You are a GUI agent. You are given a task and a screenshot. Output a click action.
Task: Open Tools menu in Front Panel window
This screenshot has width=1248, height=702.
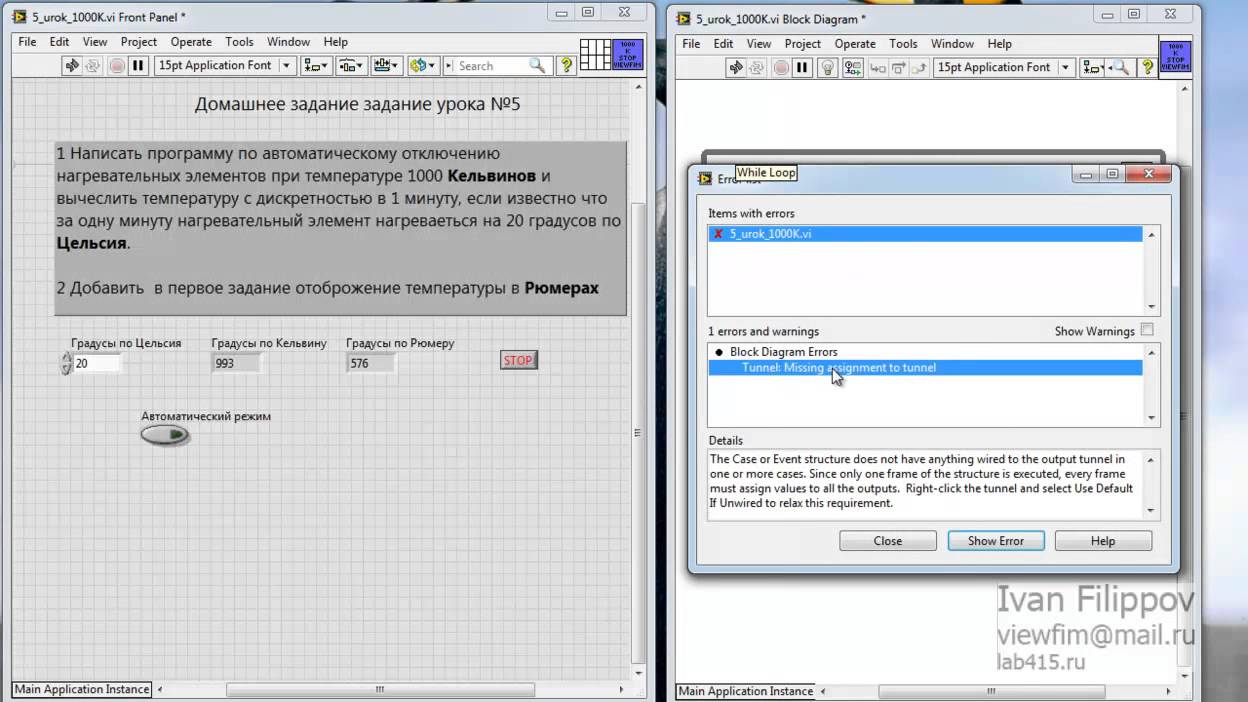coord(239,42)
